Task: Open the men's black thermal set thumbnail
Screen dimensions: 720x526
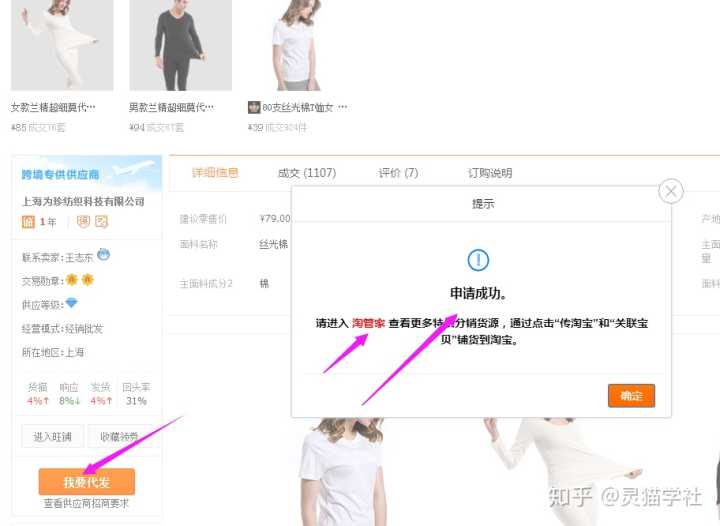Action: [x=180, y=45]
